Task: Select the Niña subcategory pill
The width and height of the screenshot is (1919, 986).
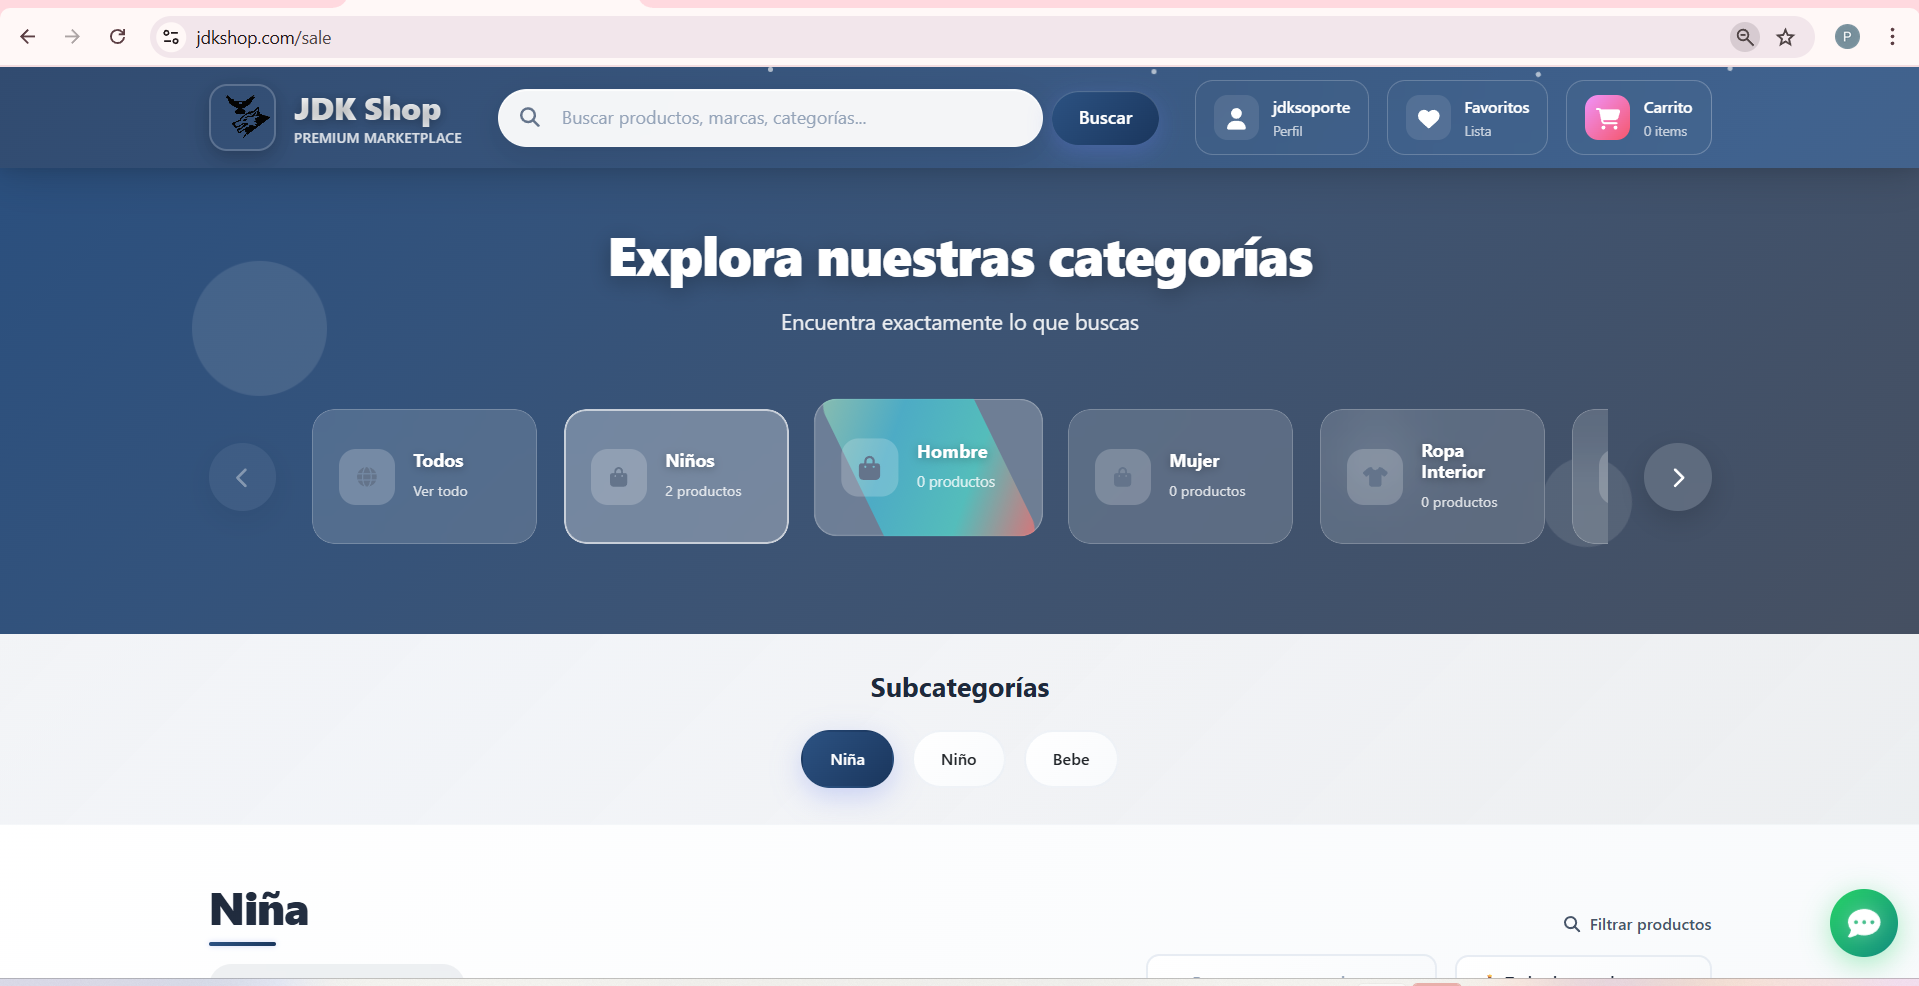Action: tap(847, 759)
